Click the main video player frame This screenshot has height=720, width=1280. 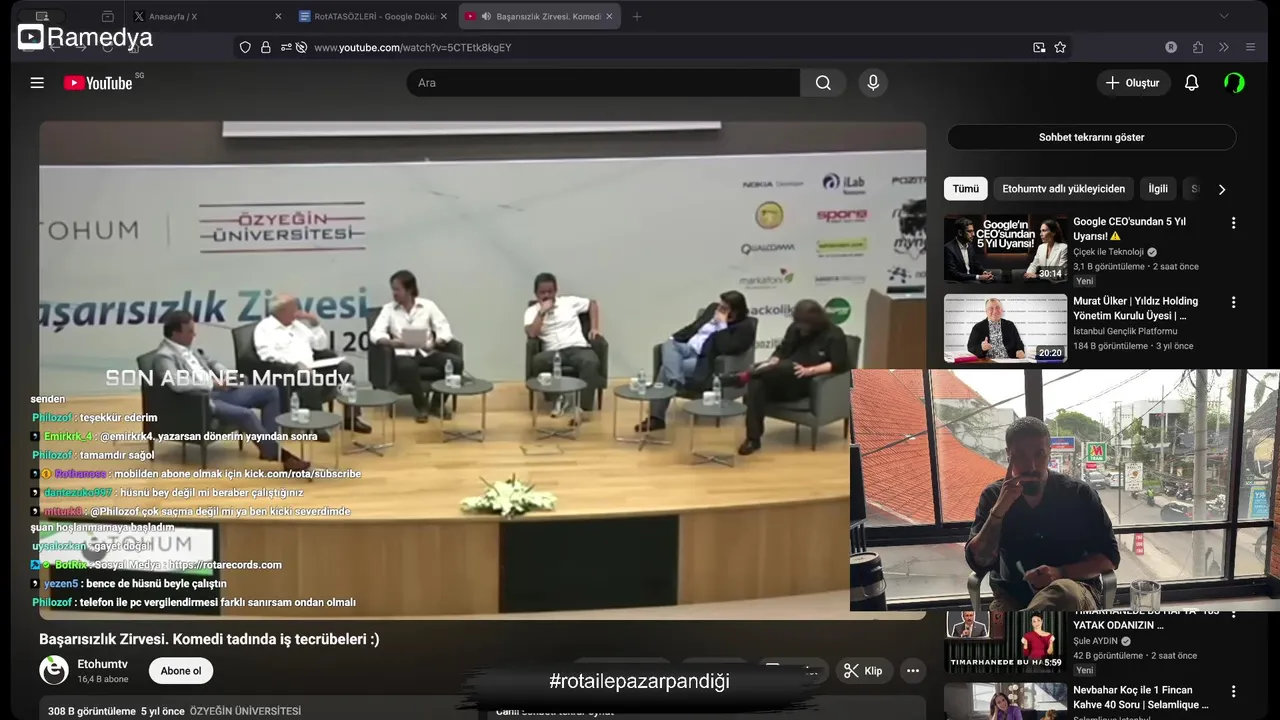click(x=482, y=370)
